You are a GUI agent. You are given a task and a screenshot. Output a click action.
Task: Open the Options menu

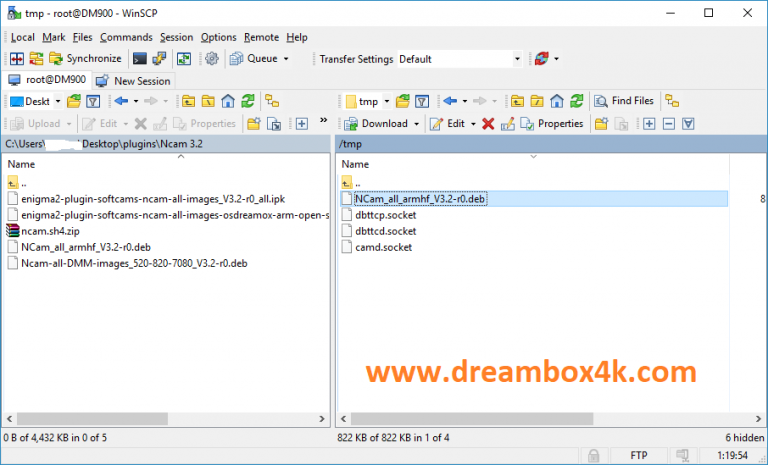218,37
